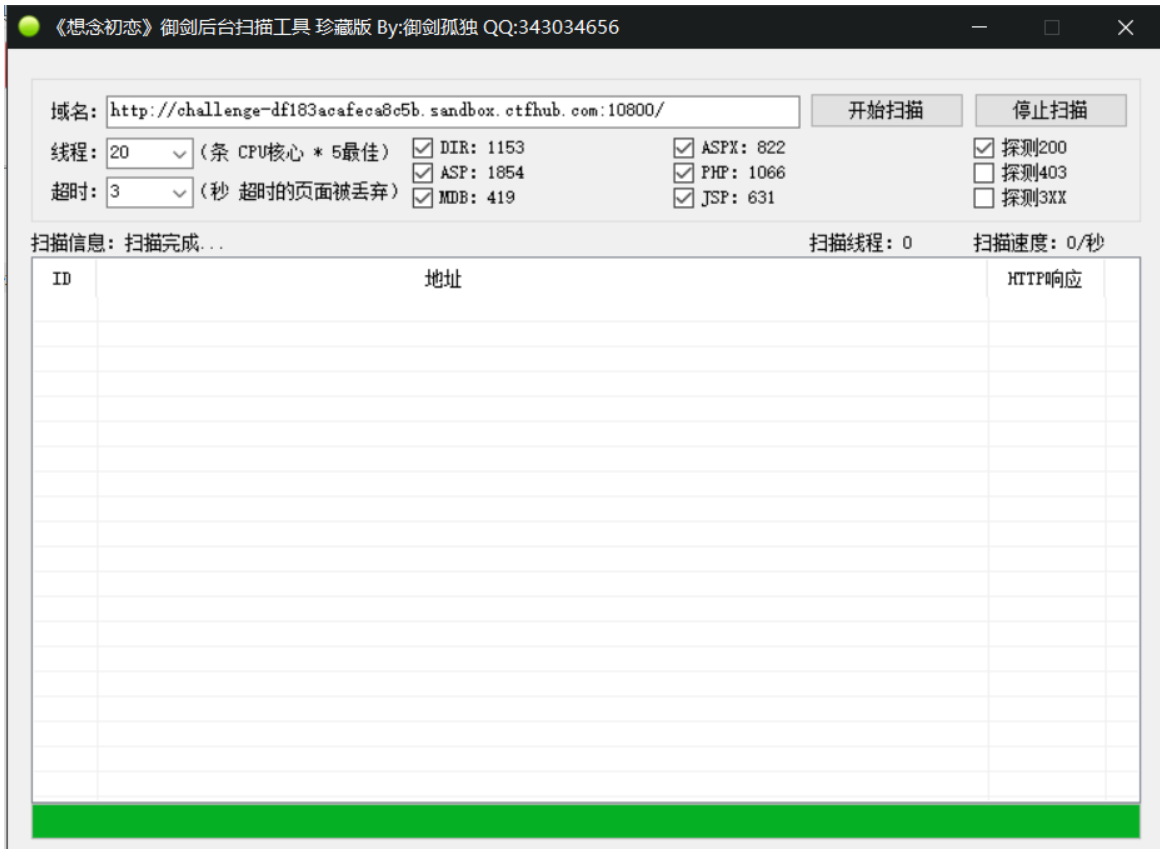
Task: Click the 开始扫描 button to start scanning
Action: tap(886, 110)
